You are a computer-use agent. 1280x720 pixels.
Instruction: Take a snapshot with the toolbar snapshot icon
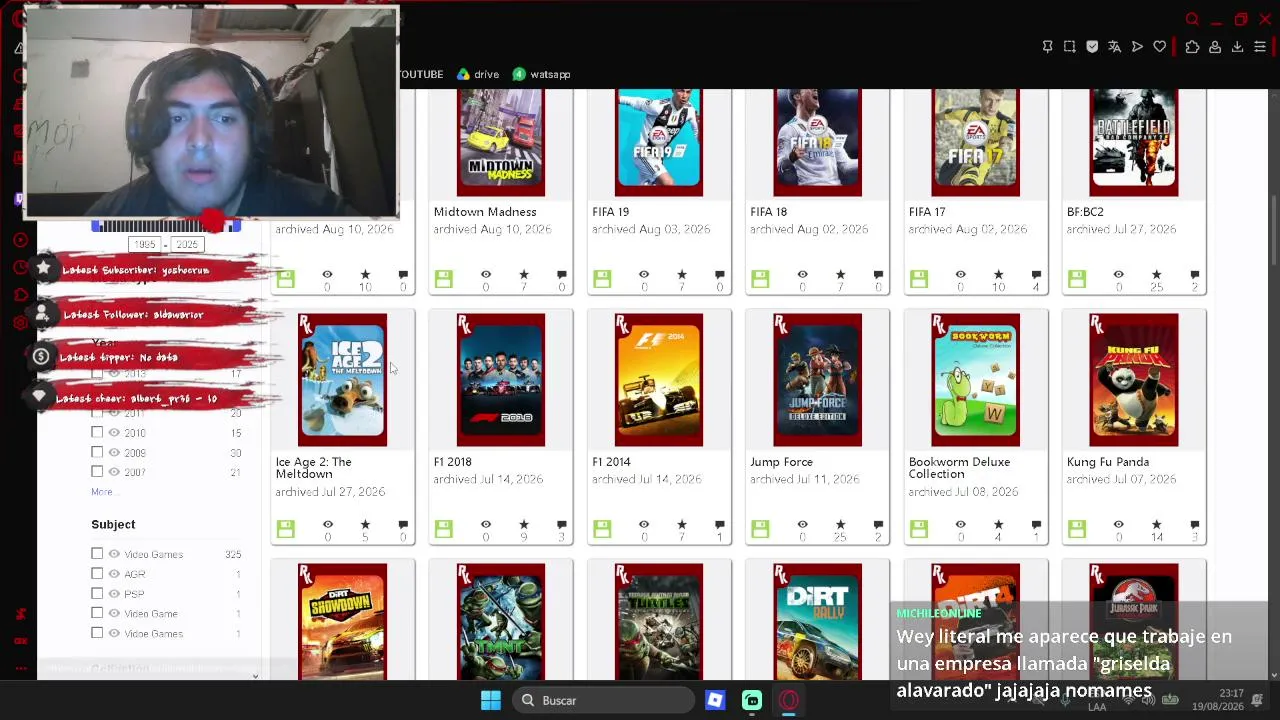pyautogui.click(x=1070, y=47)
